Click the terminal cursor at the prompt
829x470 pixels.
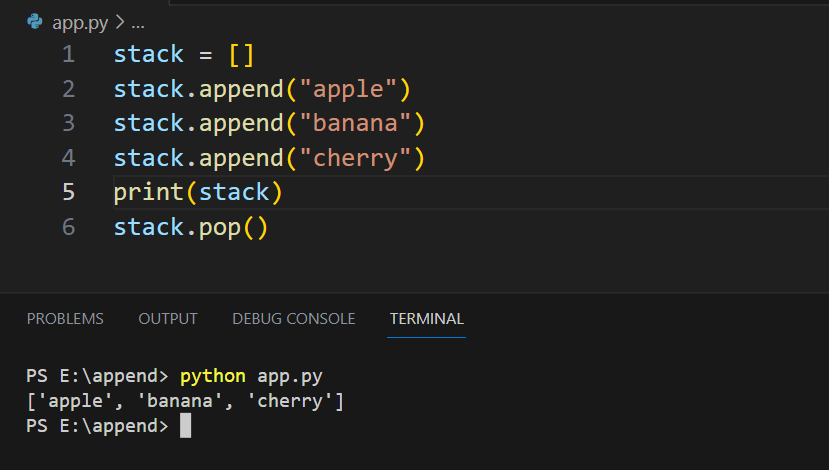186,426
